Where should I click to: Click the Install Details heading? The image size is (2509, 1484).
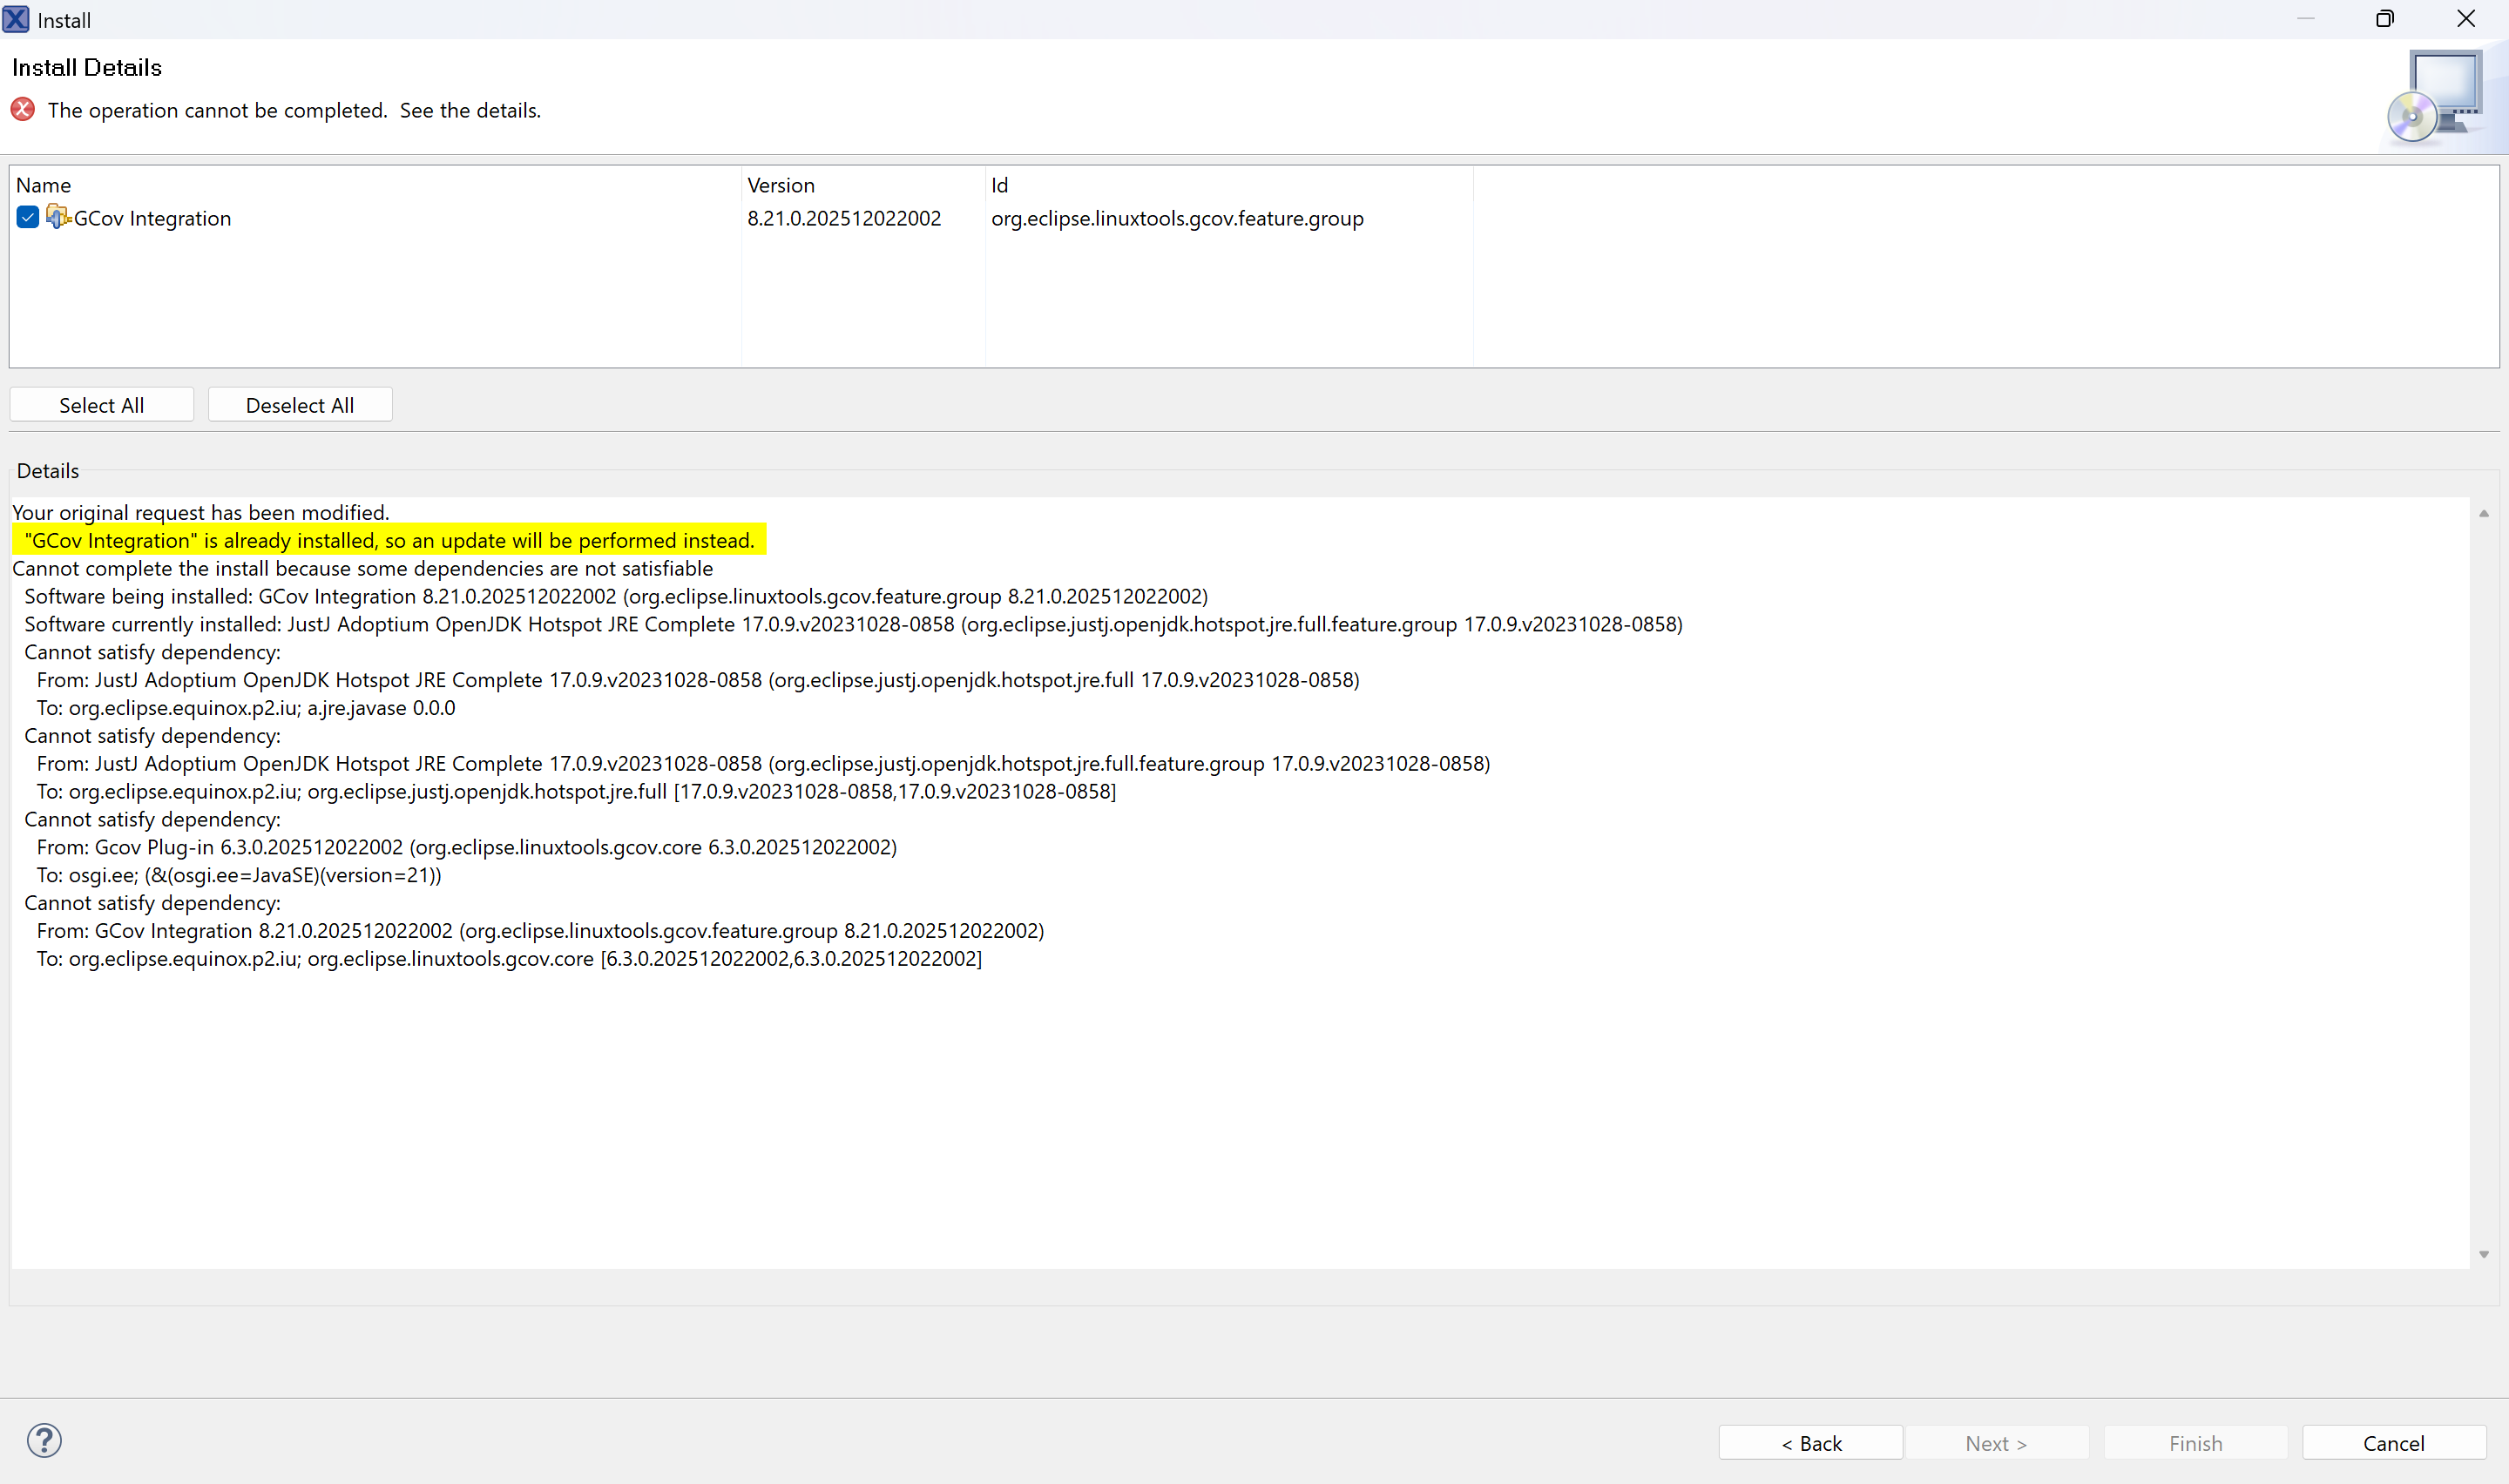pyautogui.click(x=87, y=67)
